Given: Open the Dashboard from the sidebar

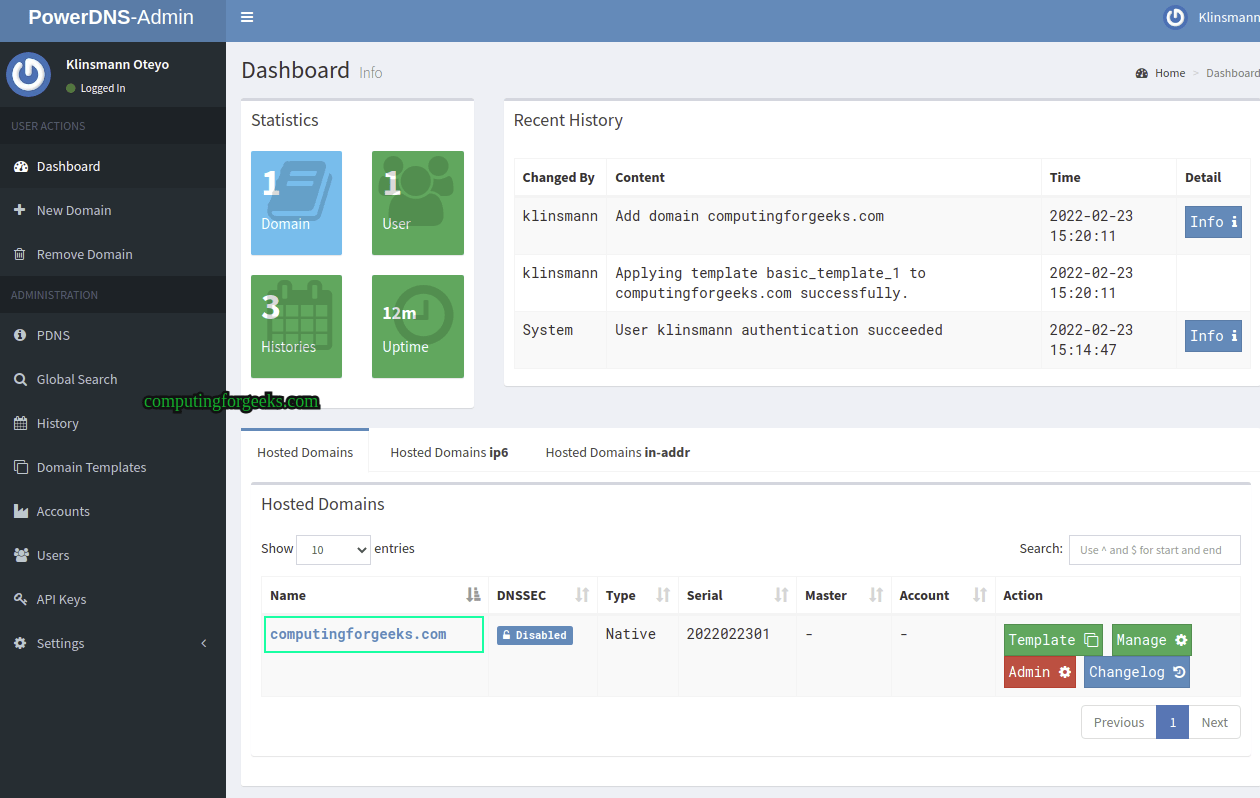Looking at the screenshot, I should [67, 166].
